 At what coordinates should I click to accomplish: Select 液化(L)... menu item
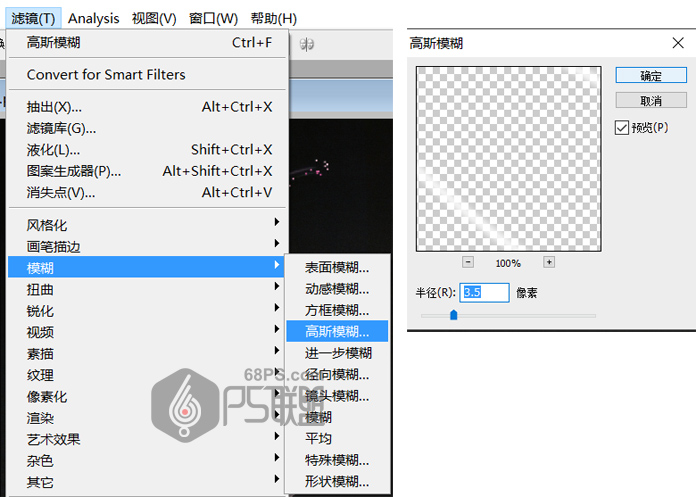148,150
